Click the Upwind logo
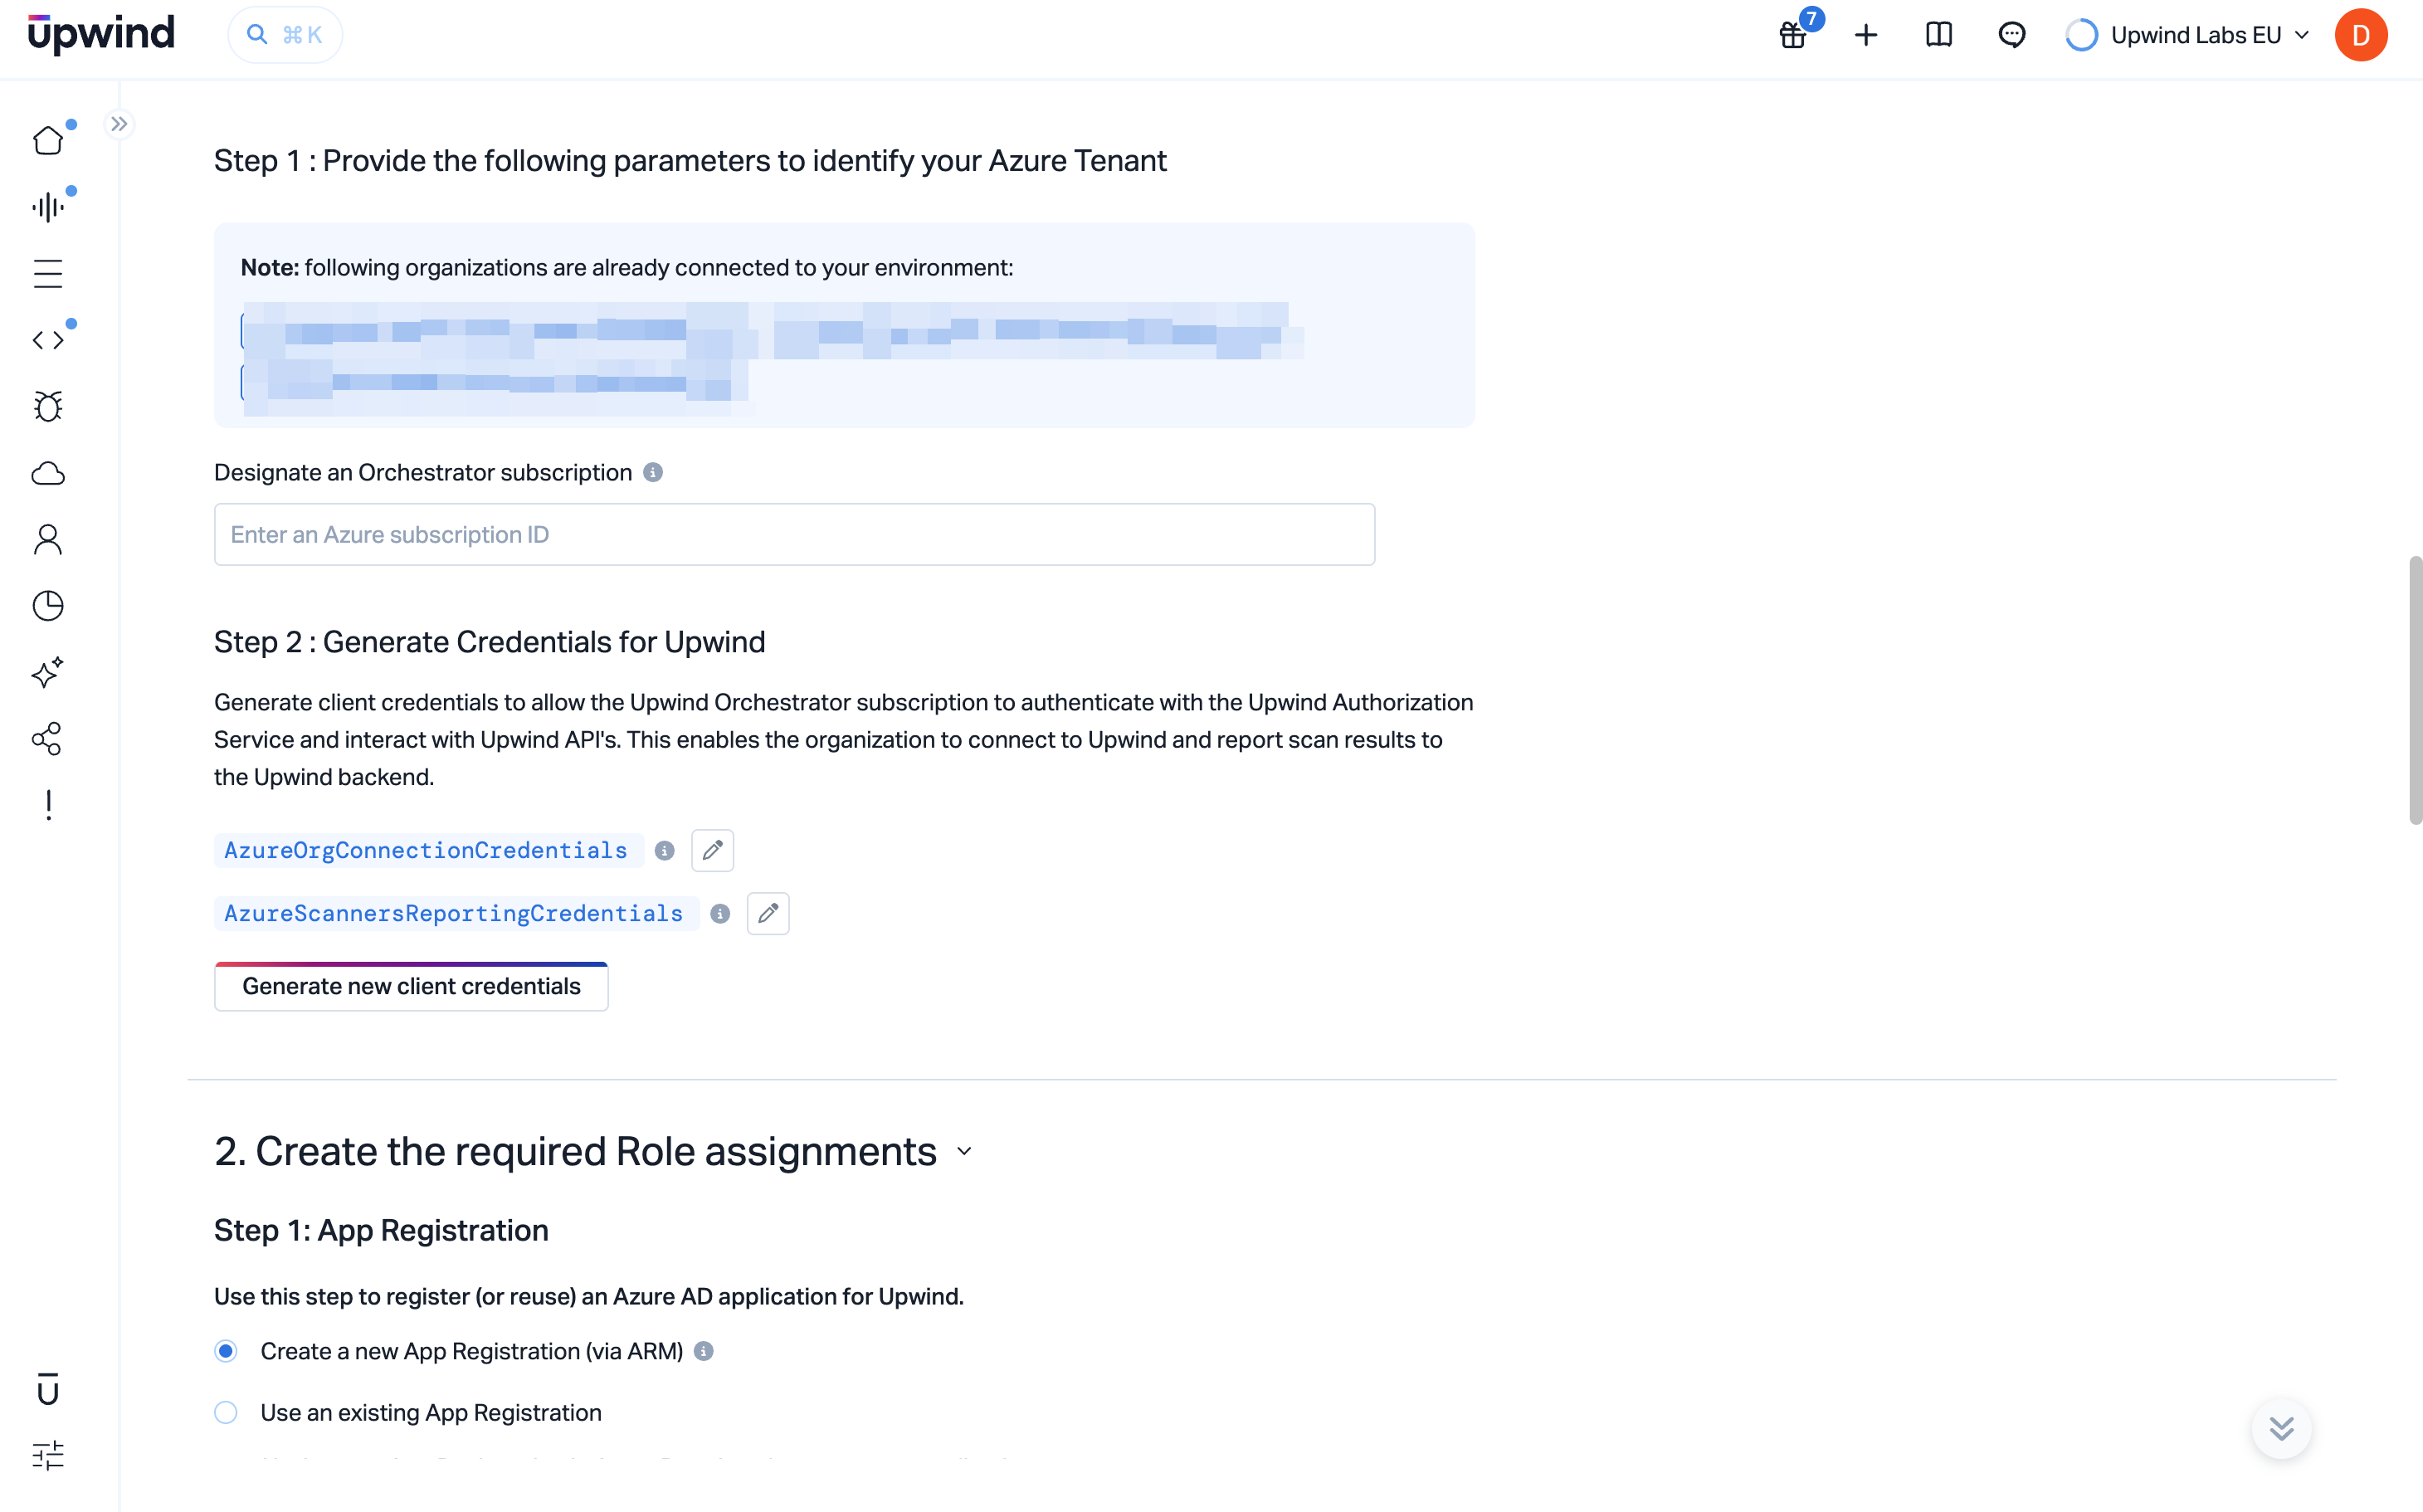Screen dimensions: 2423x1512 pos(101,34)
